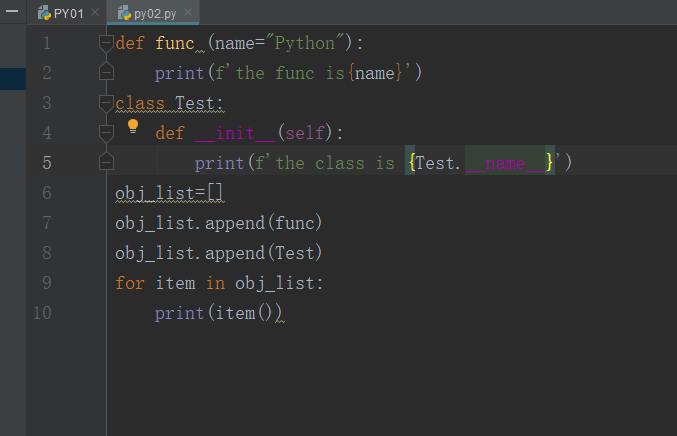This screenshot has width=677, height=436.
Task: Click 'obj_list.append(func)' statement
Action: pyautogui.click(x=218, y=223)
